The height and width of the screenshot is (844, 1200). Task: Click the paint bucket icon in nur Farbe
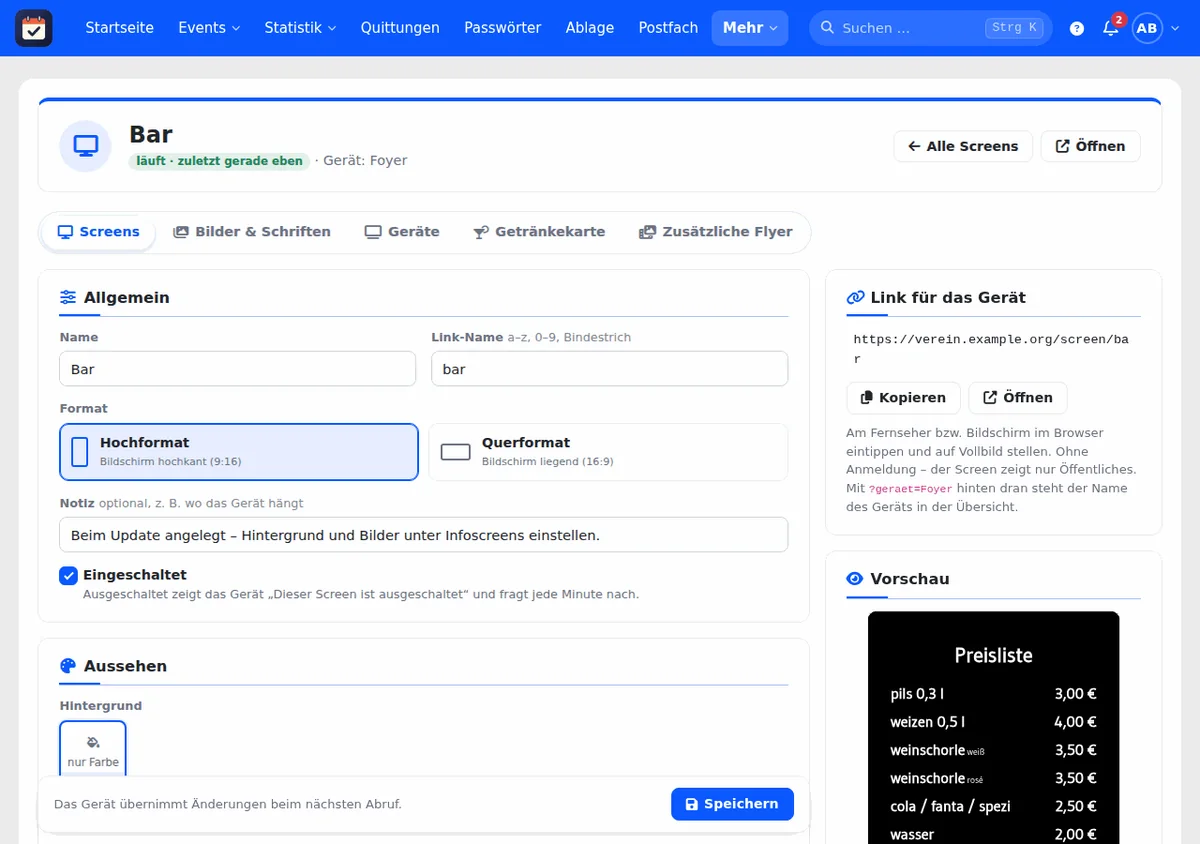coord(93,742)
